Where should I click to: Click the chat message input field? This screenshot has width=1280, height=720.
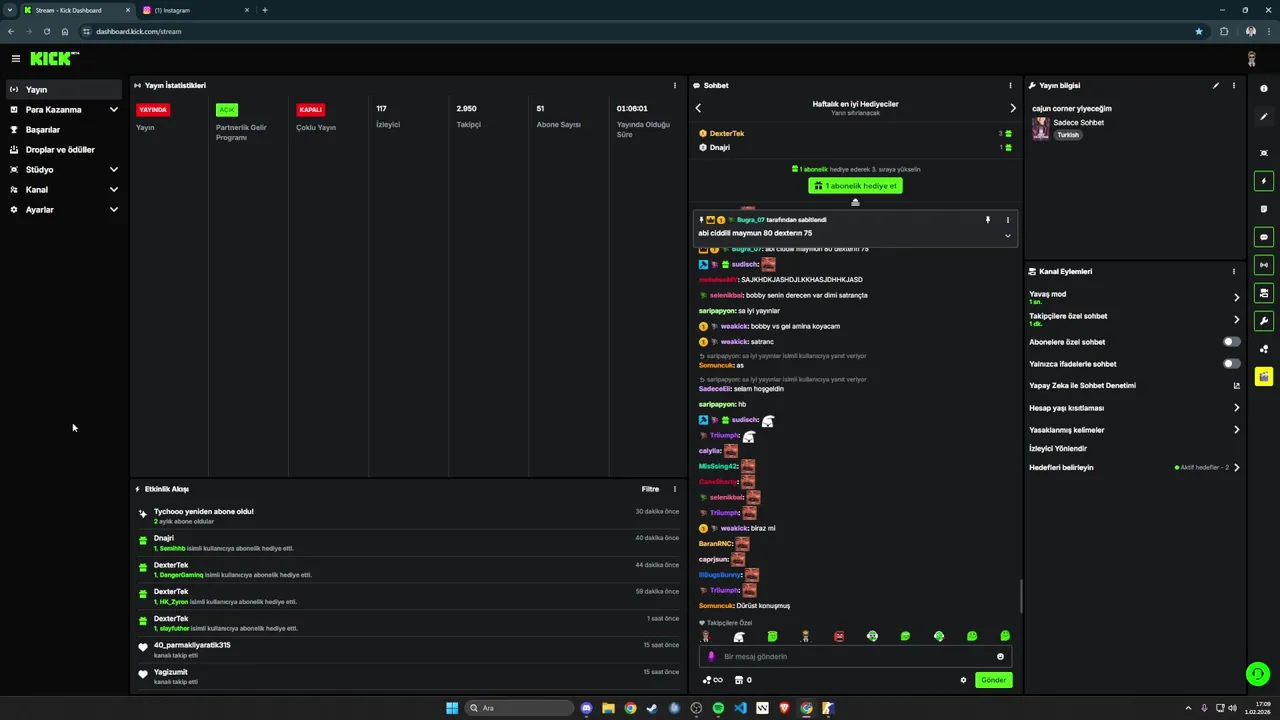point(855,657)
